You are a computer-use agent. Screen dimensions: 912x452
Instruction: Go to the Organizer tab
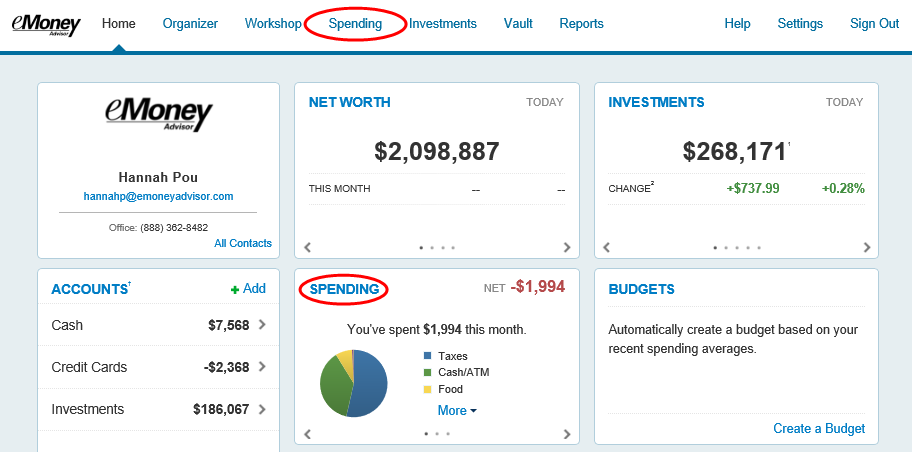[190, 24]
